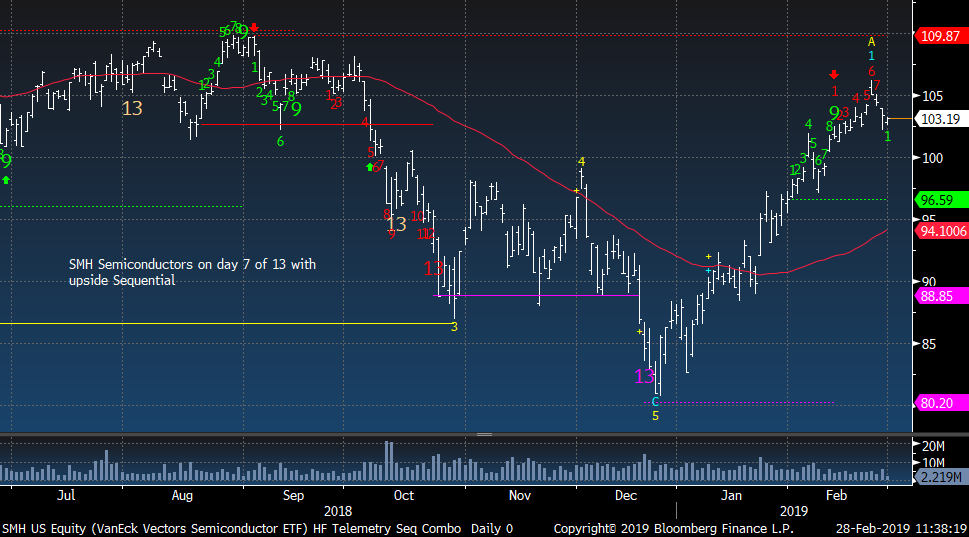Click the magenta 13 countdown at December low
The width and height of the screenshot is (969, 537).
click(644, 376)
